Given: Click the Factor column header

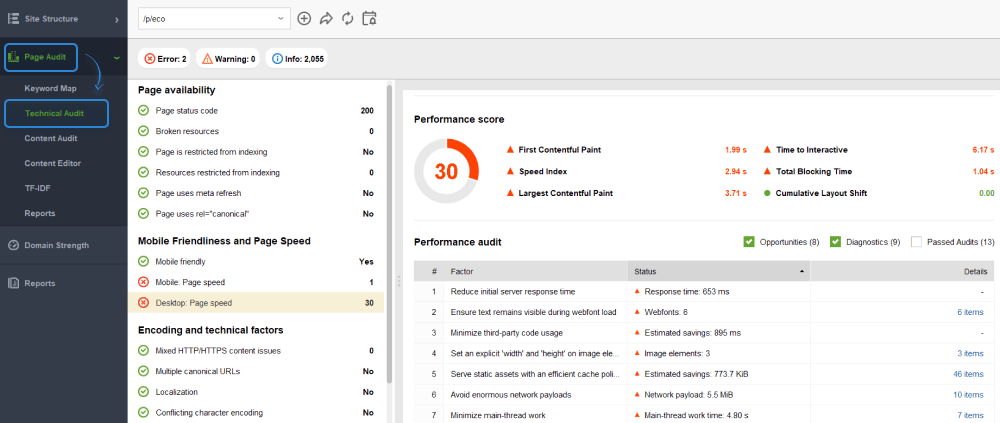Looking at the screenshot, I should pos(536,271).
